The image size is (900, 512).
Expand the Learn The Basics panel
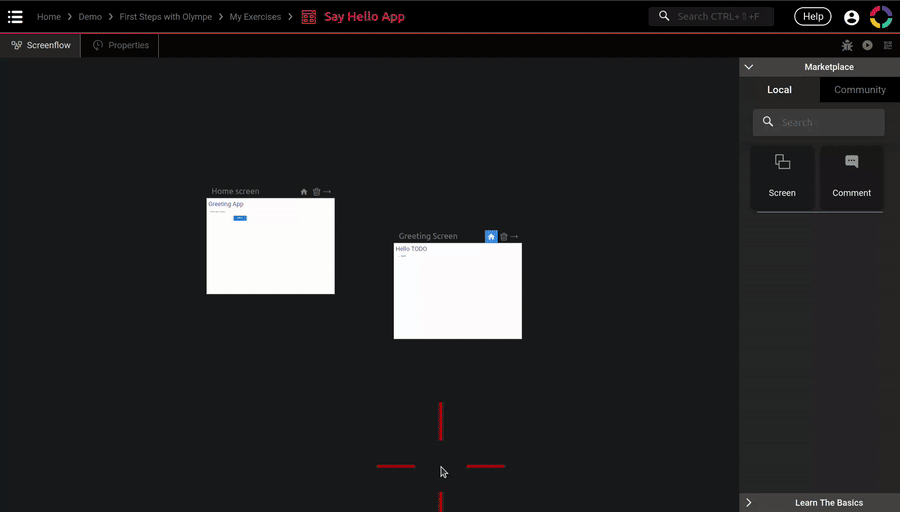[749, 502]
